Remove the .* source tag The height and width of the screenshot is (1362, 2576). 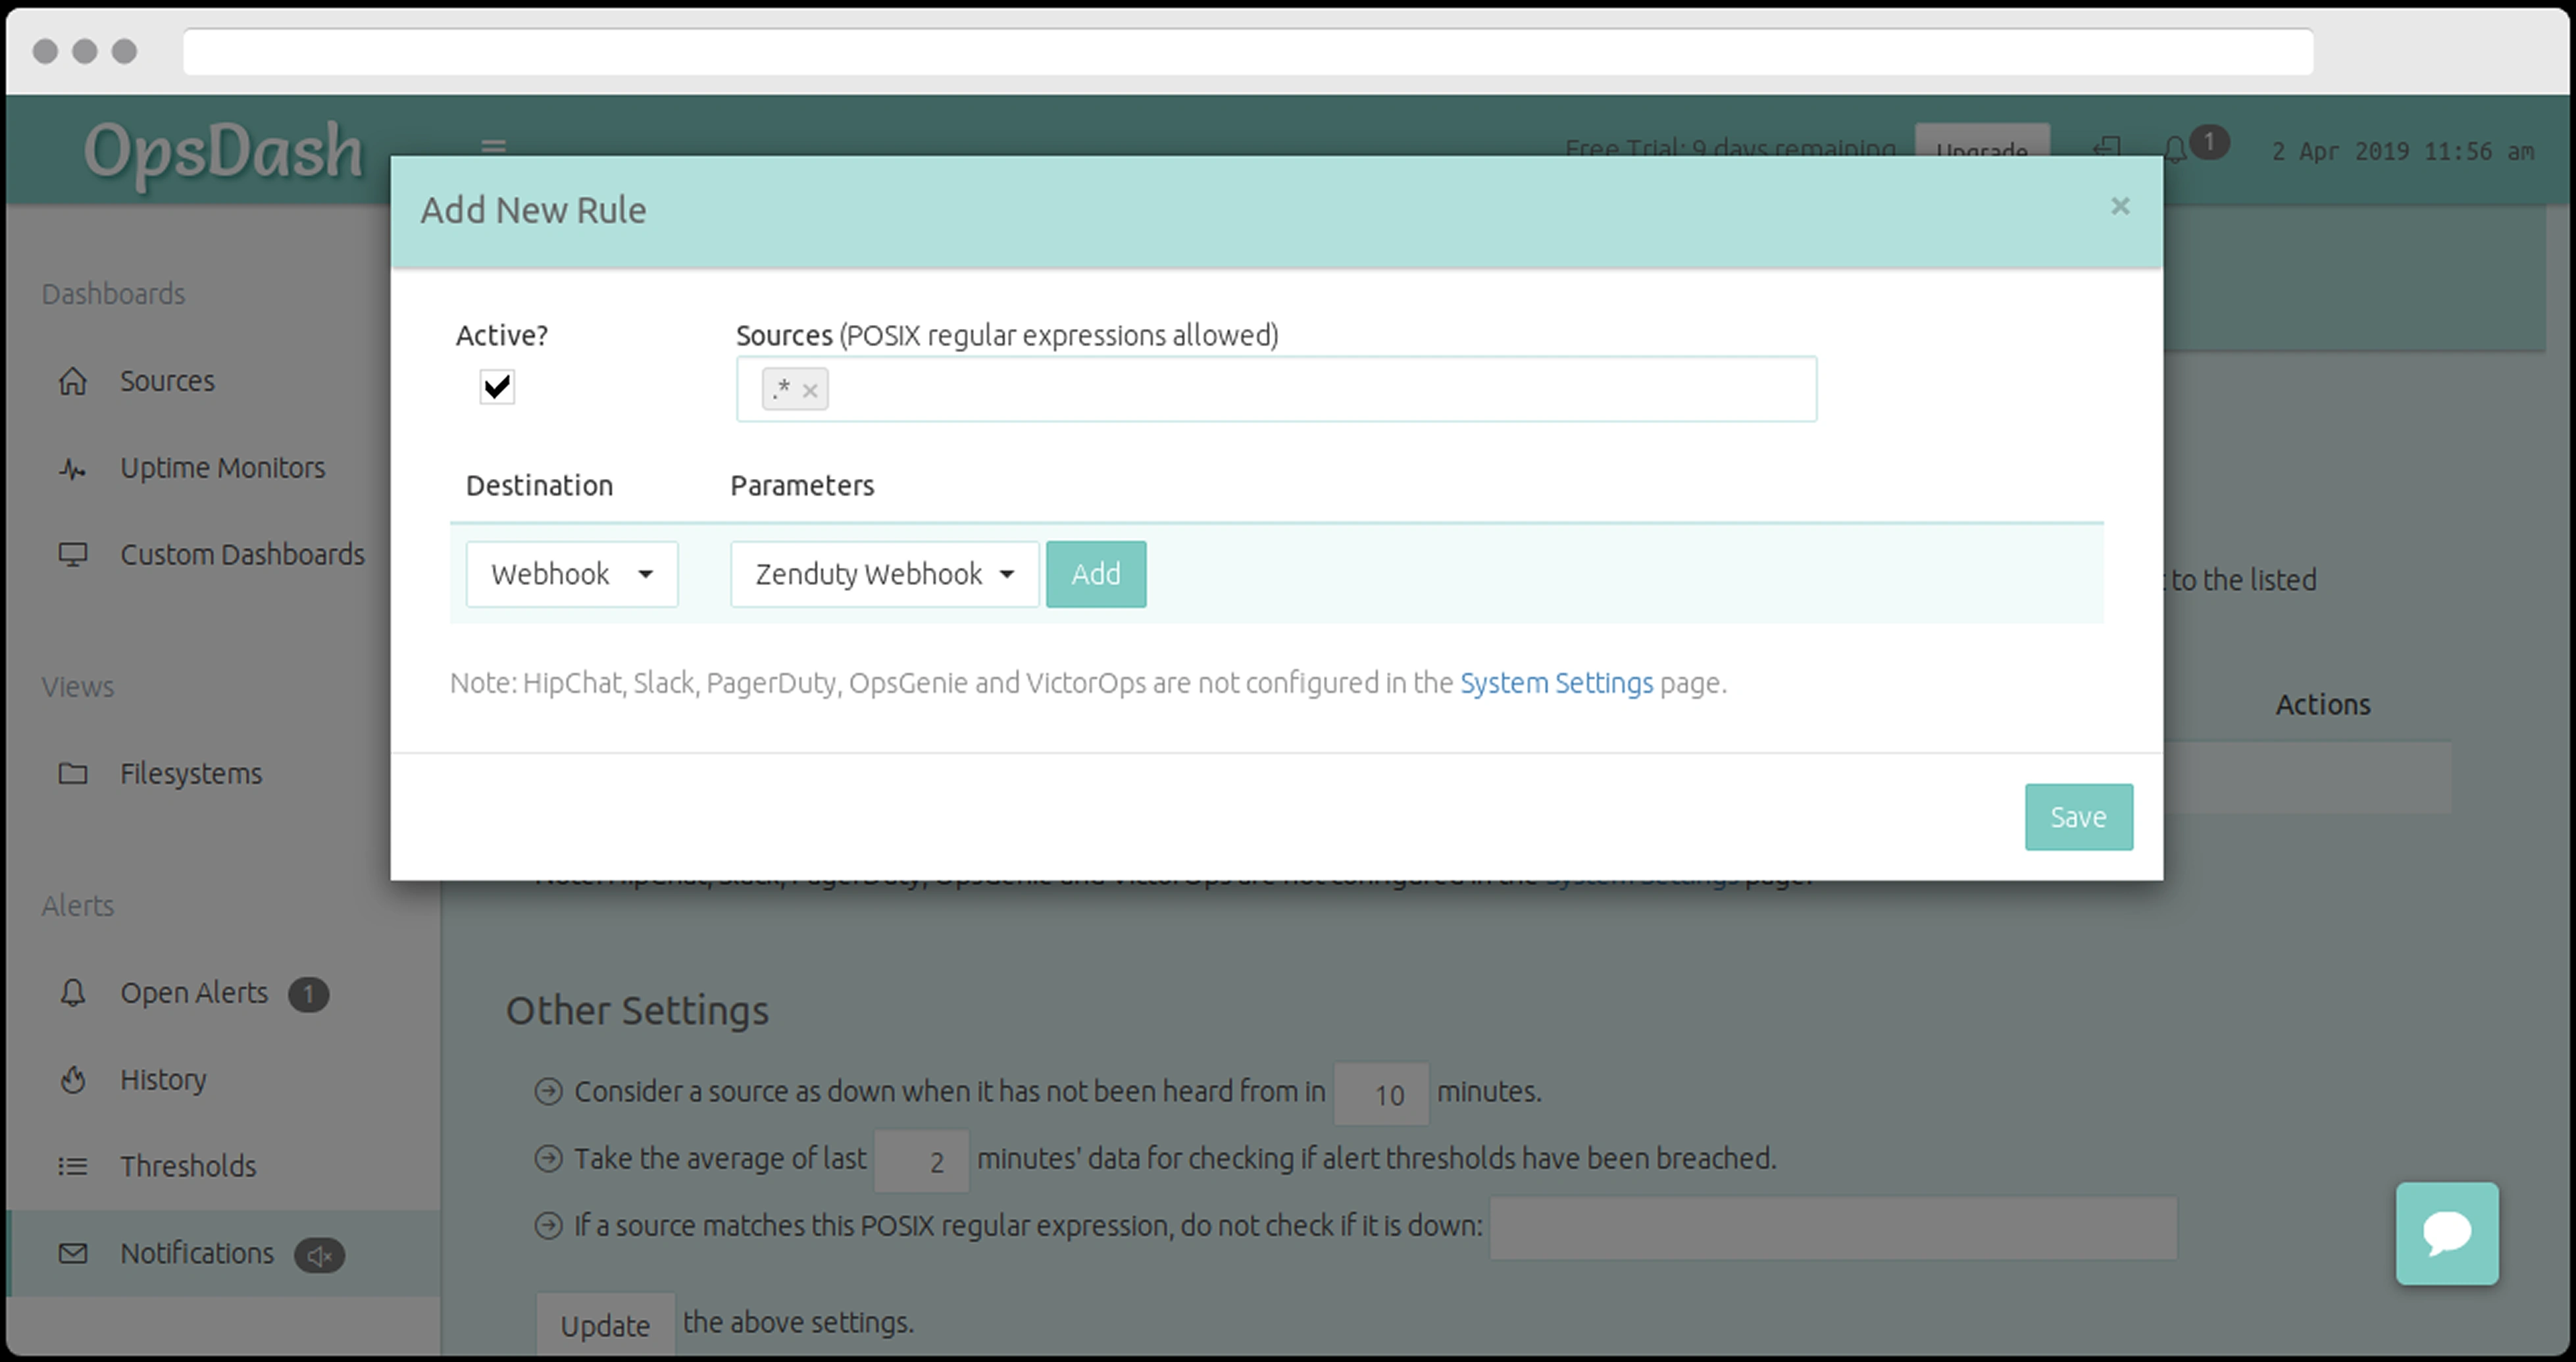coord(810,391)
